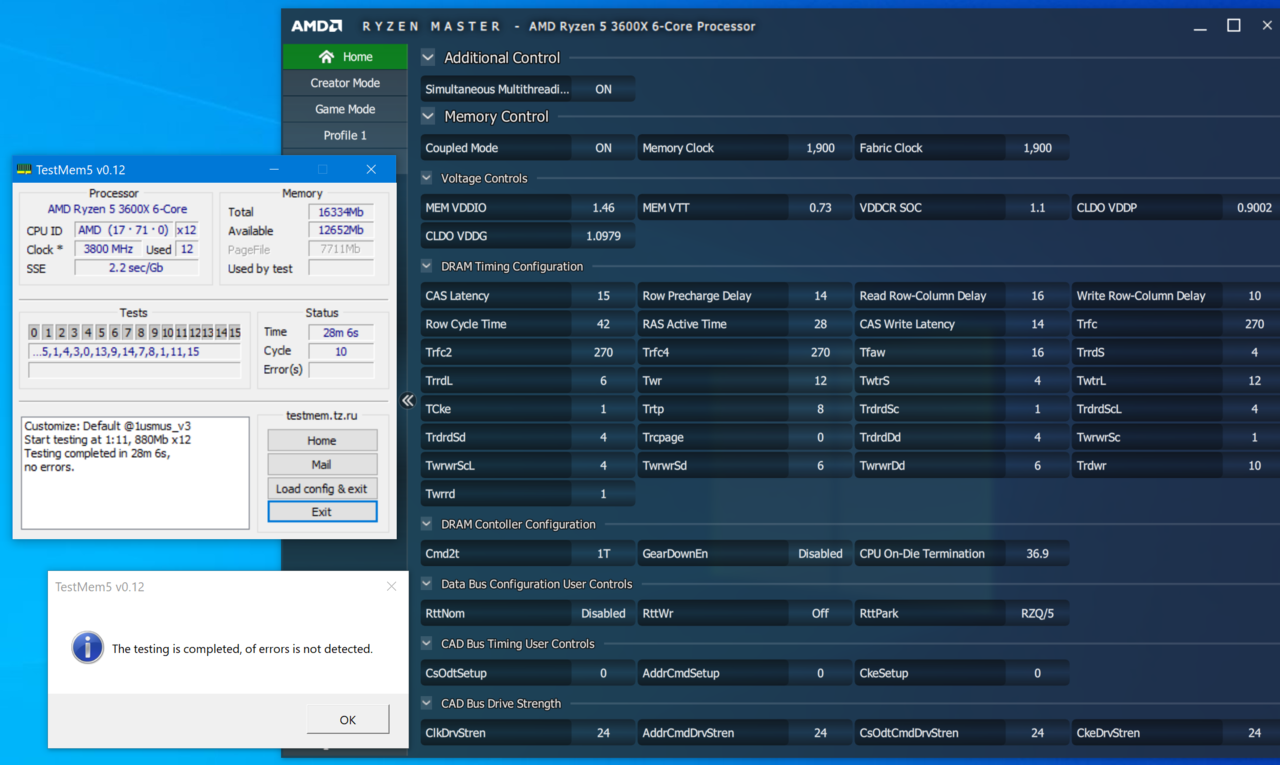The width and height of the screenshot is (1280, 765).
Task: Click the VDDCR SOC 1.1 value
Action: pos(1037,208)
